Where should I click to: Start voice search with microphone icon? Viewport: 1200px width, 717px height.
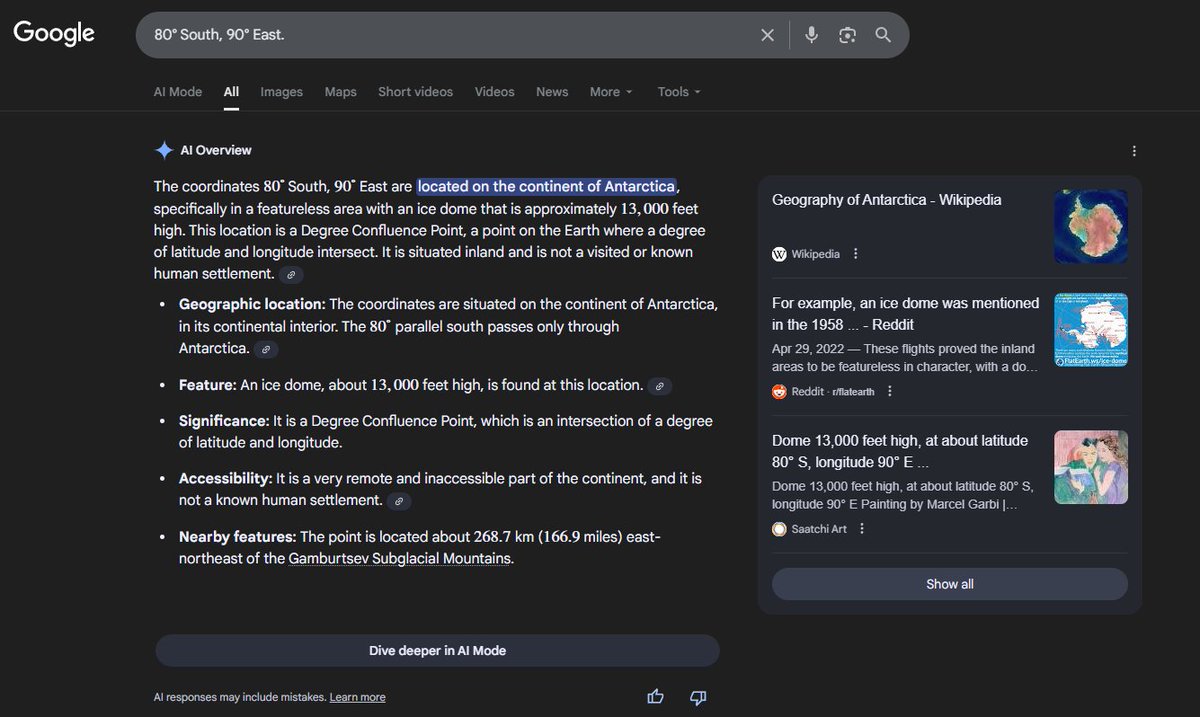coord(811,35)
